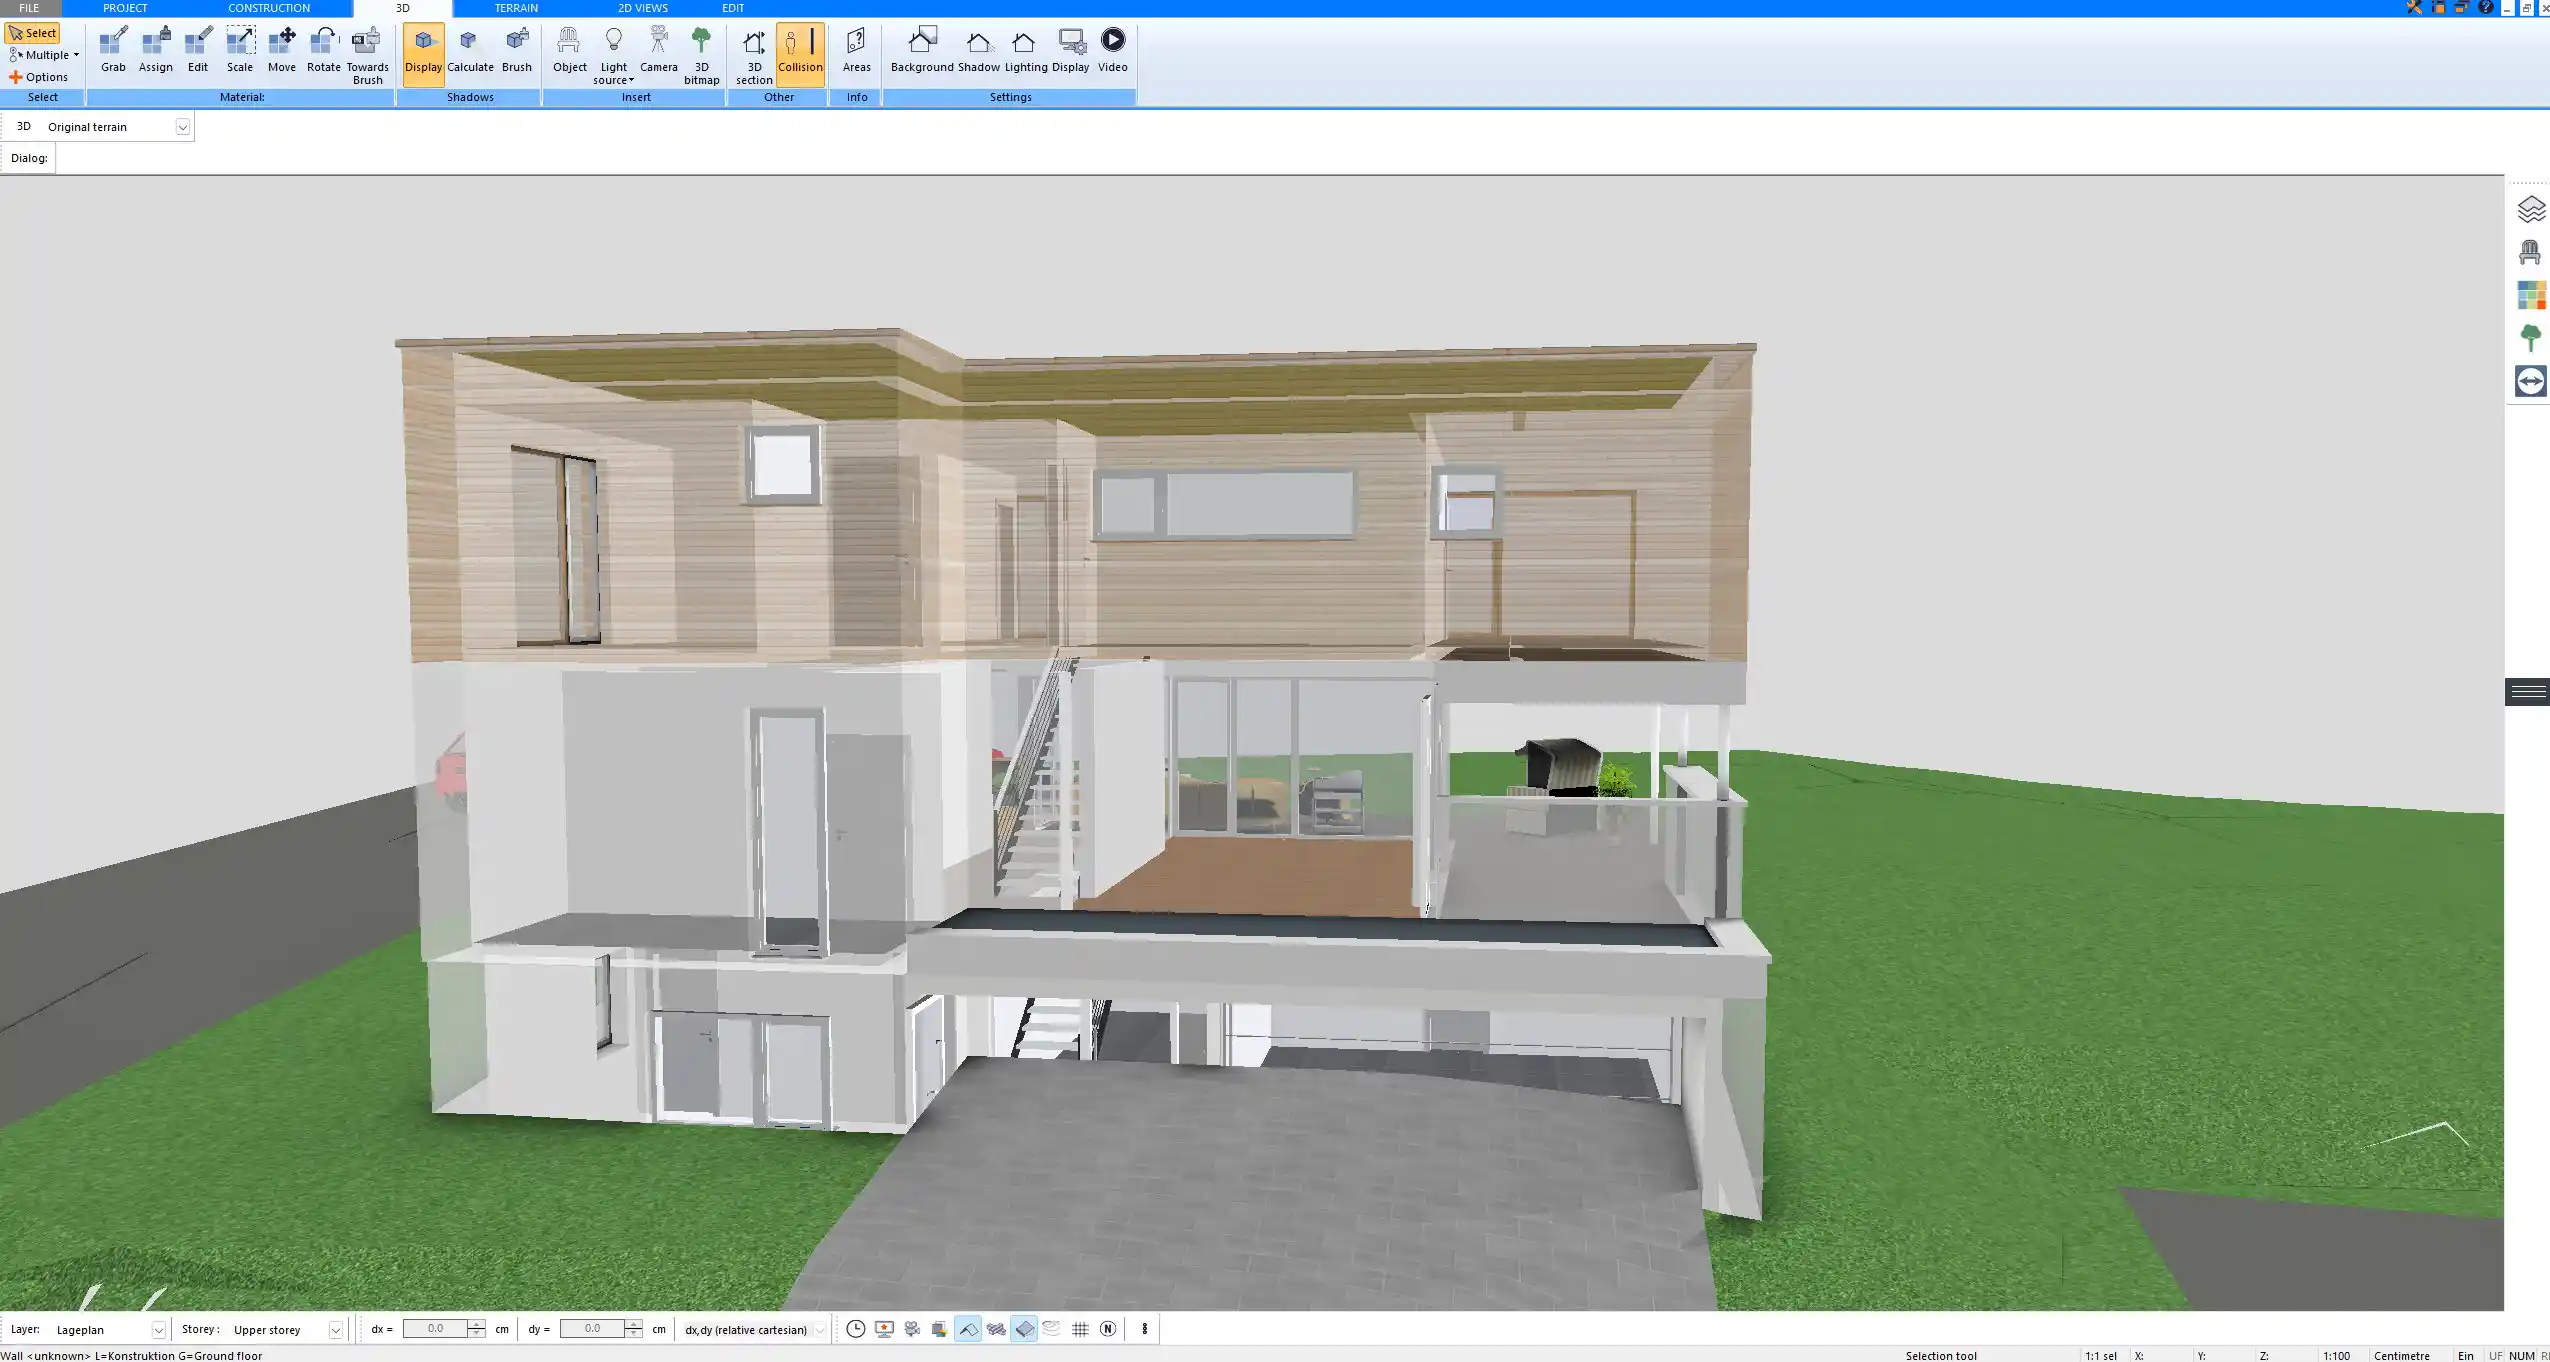Open the materials color palette icon
2550x1362 pixels.
2531,295
